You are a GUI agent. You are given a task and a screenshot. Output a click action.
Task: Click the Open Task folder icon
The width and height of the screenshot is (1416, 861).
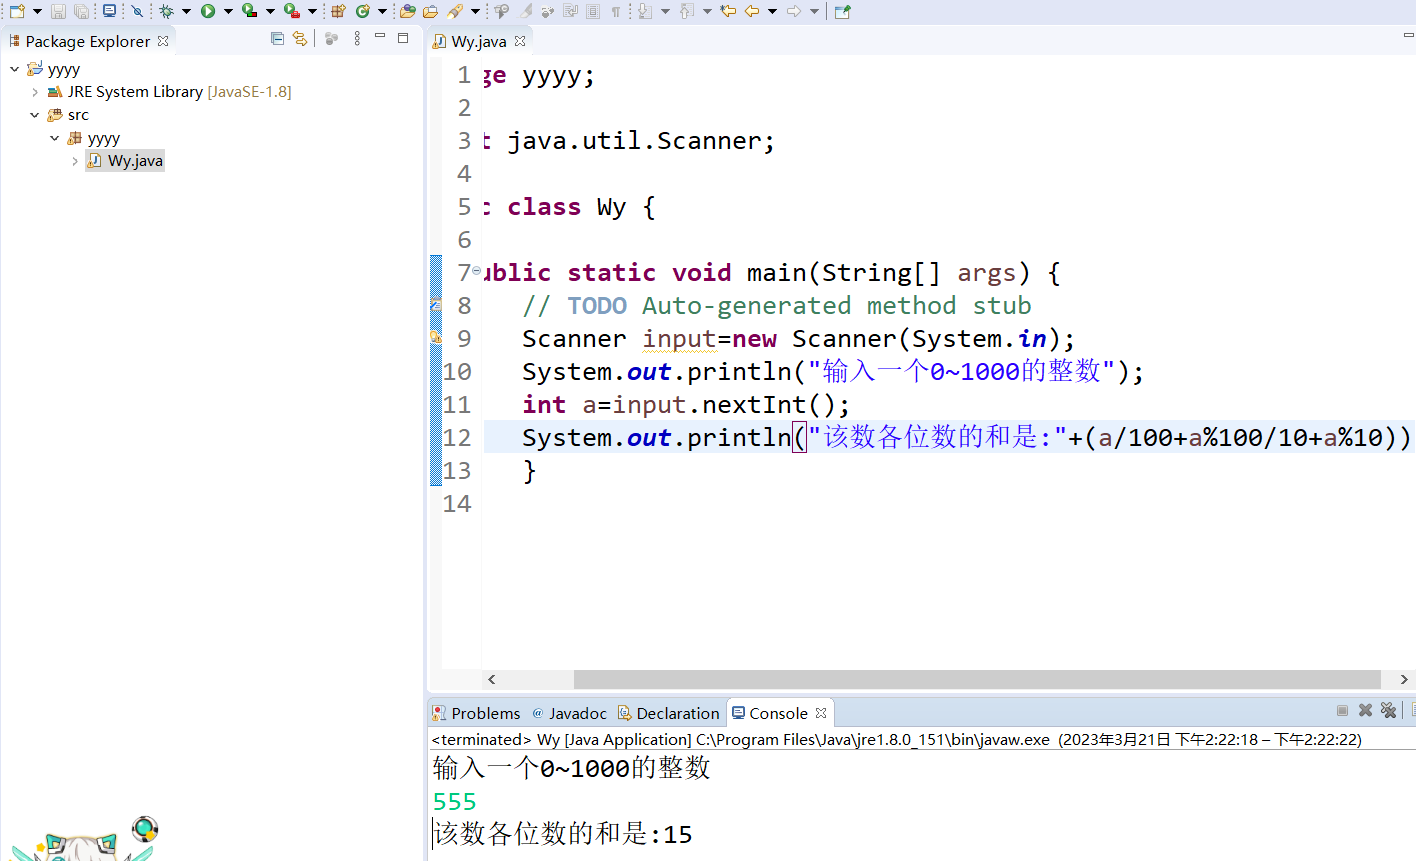point(431,11)
